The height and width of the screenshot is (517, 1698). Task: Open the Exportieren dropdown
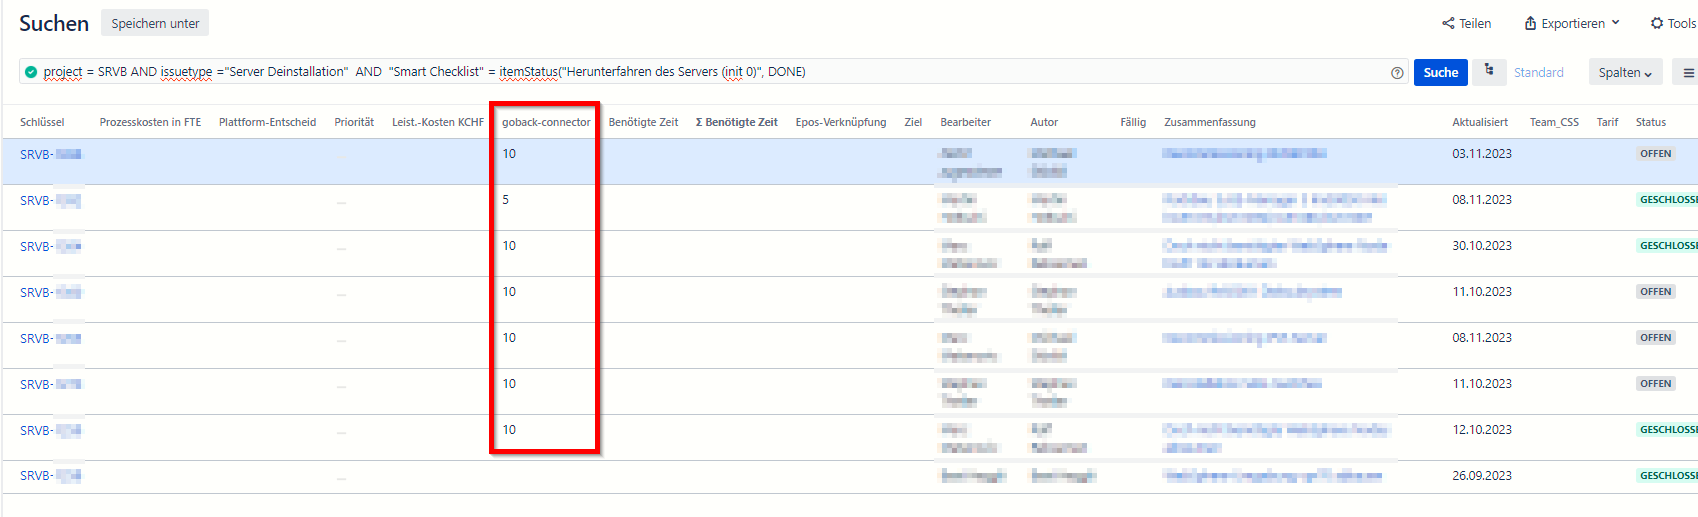click(1571, 23)
